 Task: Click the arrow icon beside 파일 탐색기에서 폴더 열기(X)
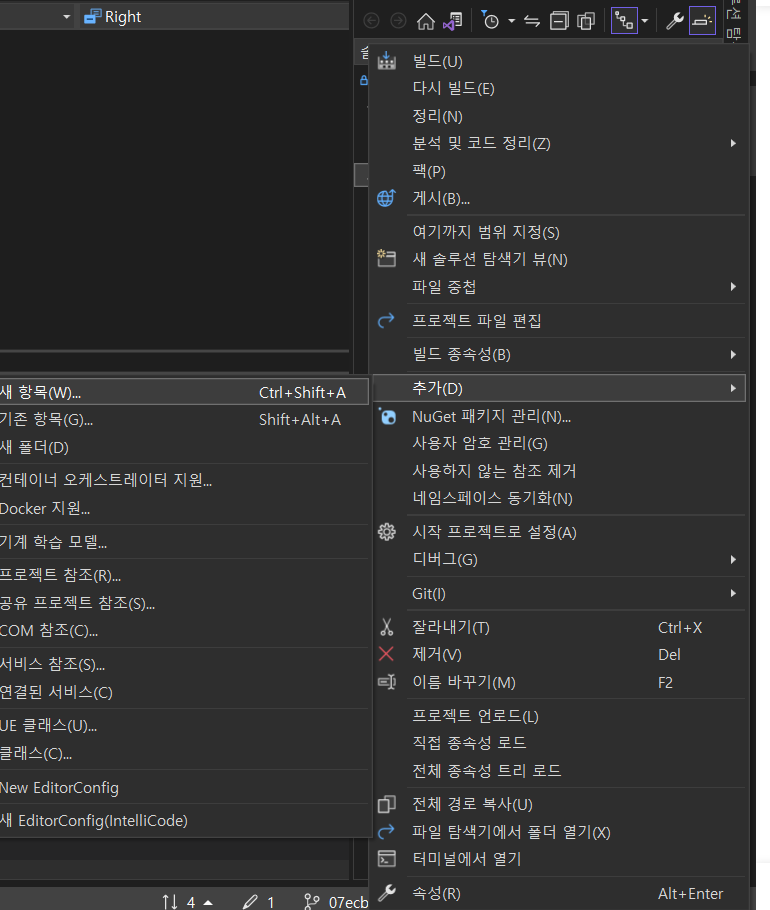[x=386, y=832]
